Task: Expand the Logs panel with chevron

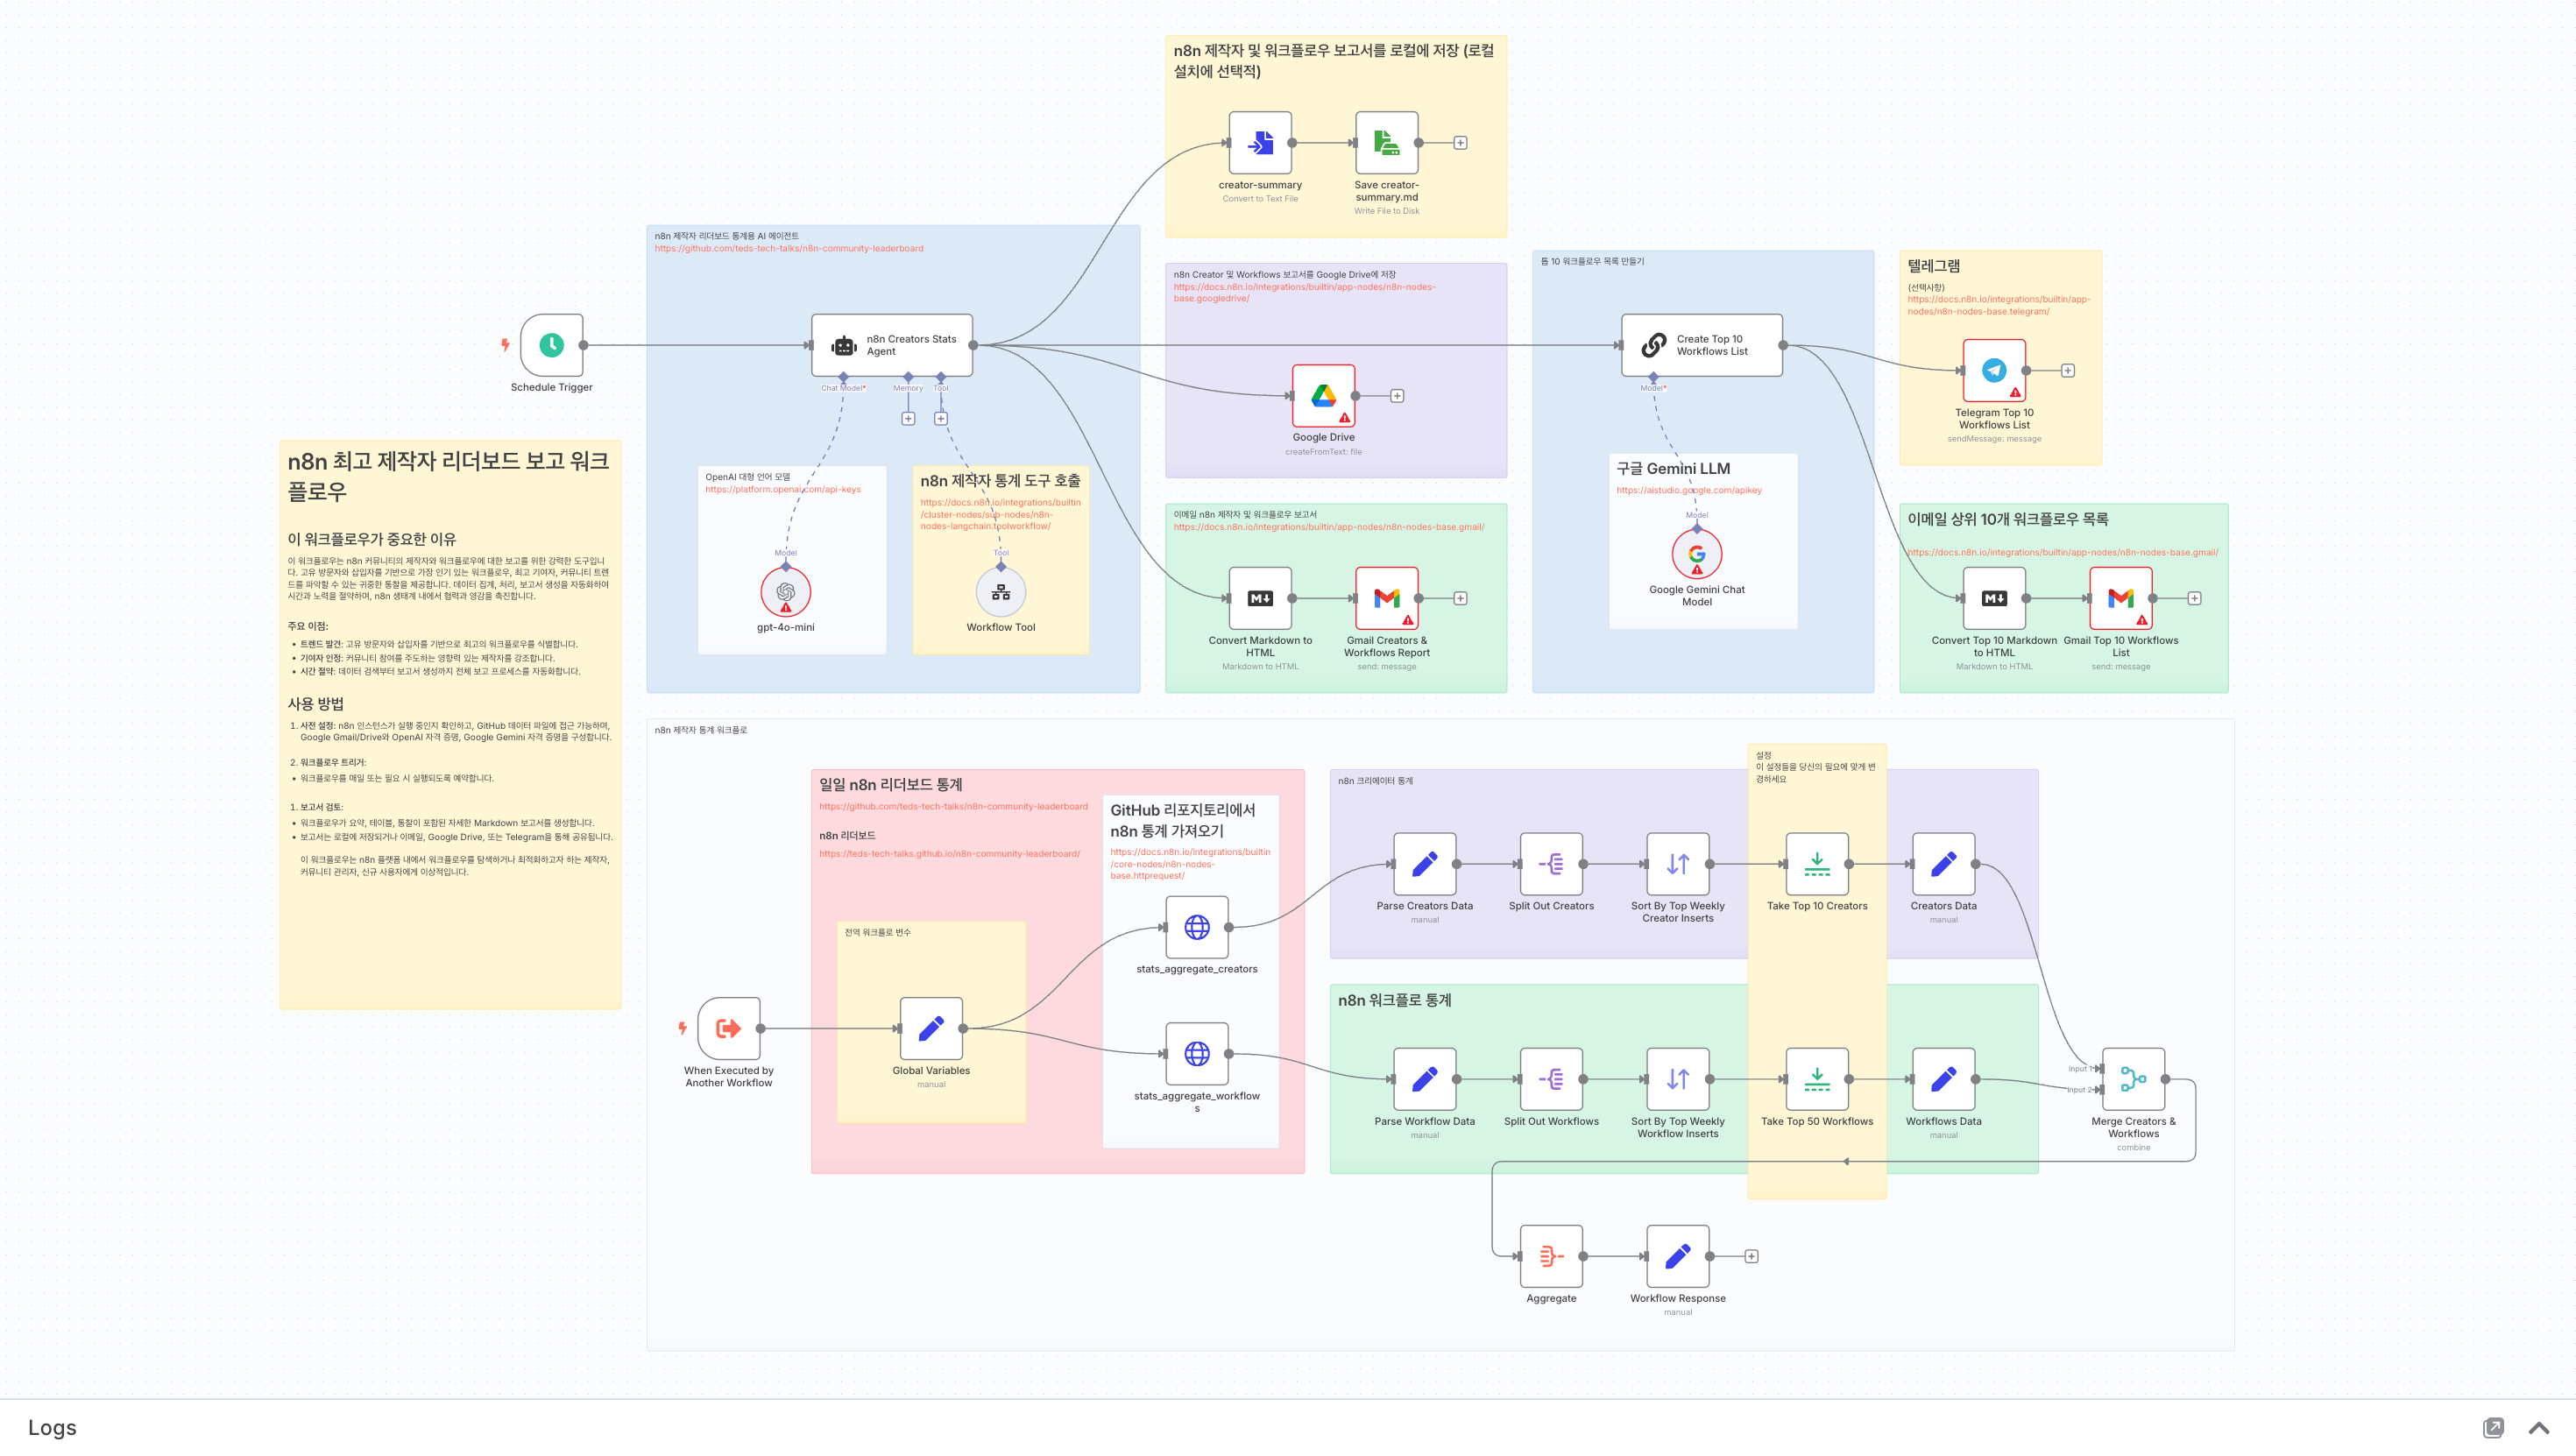Action: click(2539, 1428)
